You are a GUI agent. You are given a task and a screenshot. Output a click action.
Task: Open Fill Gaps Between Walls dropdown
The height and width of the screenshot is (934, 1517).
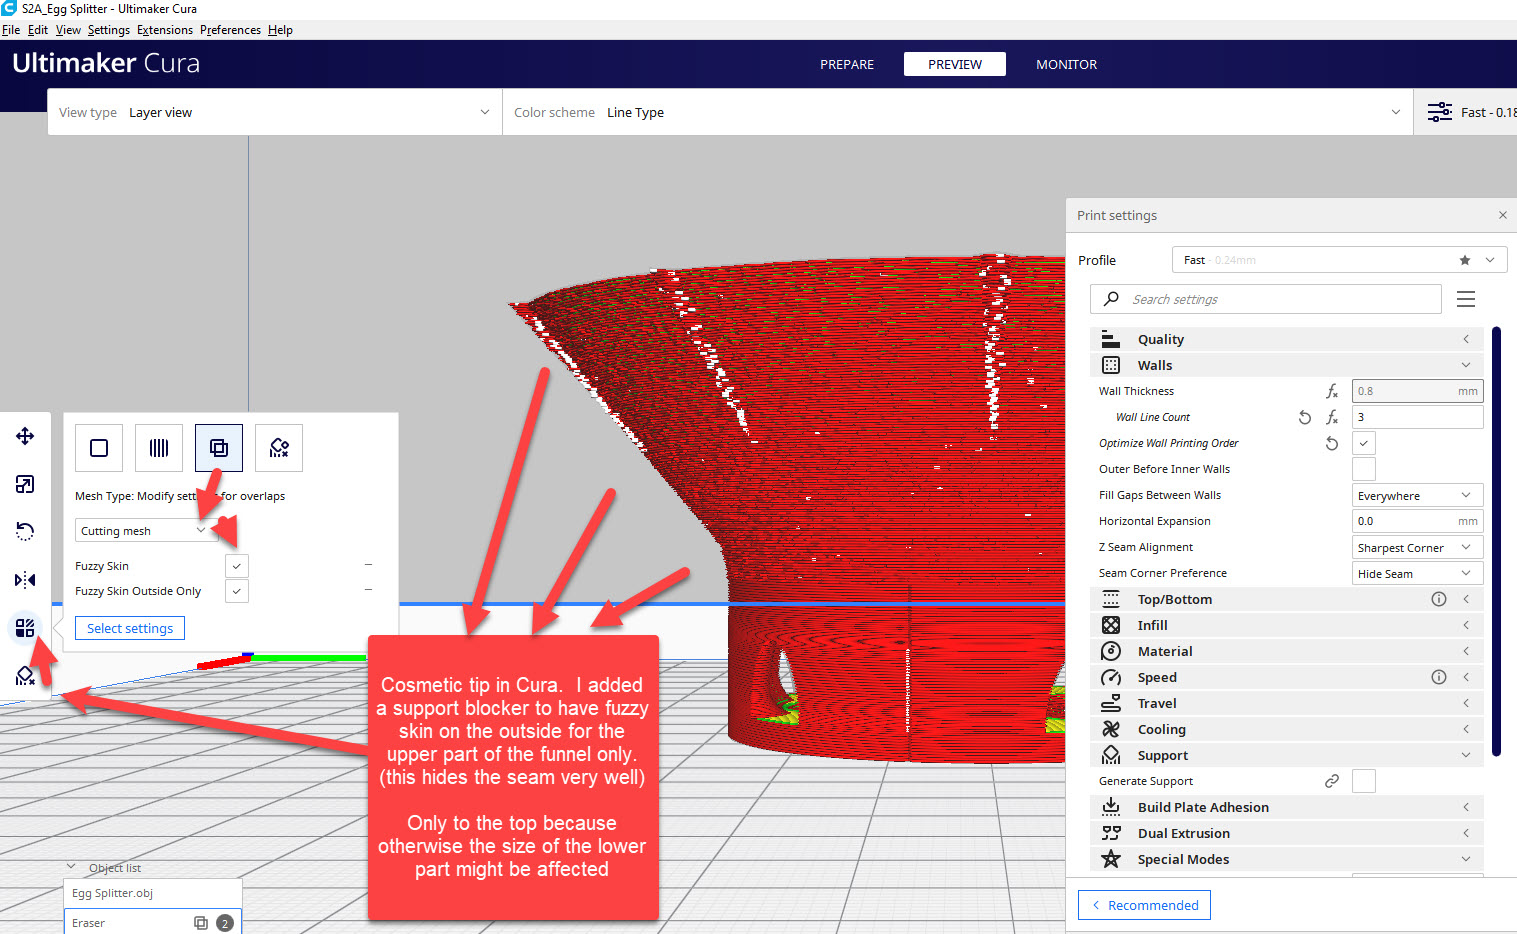tap(1417, 495)
